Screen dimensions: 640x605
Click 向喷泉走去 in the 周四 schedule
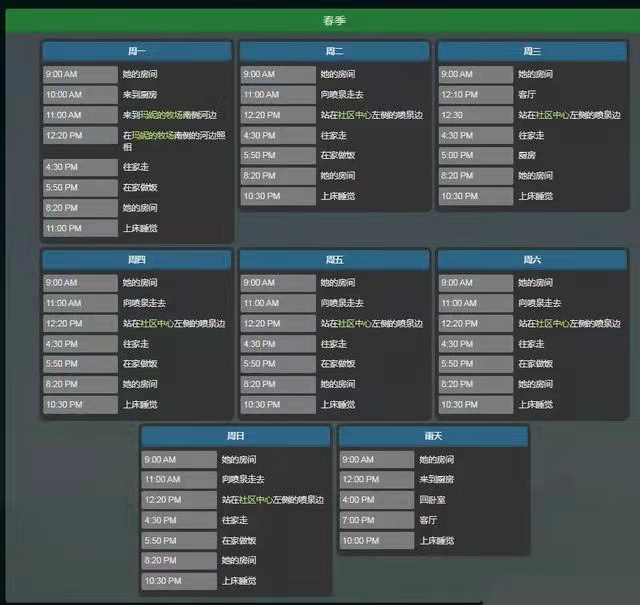coord(144,303)
